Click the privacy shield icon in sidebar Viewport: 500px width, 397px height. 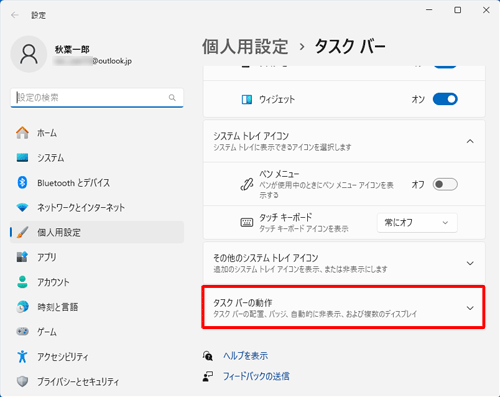[22, 381]
